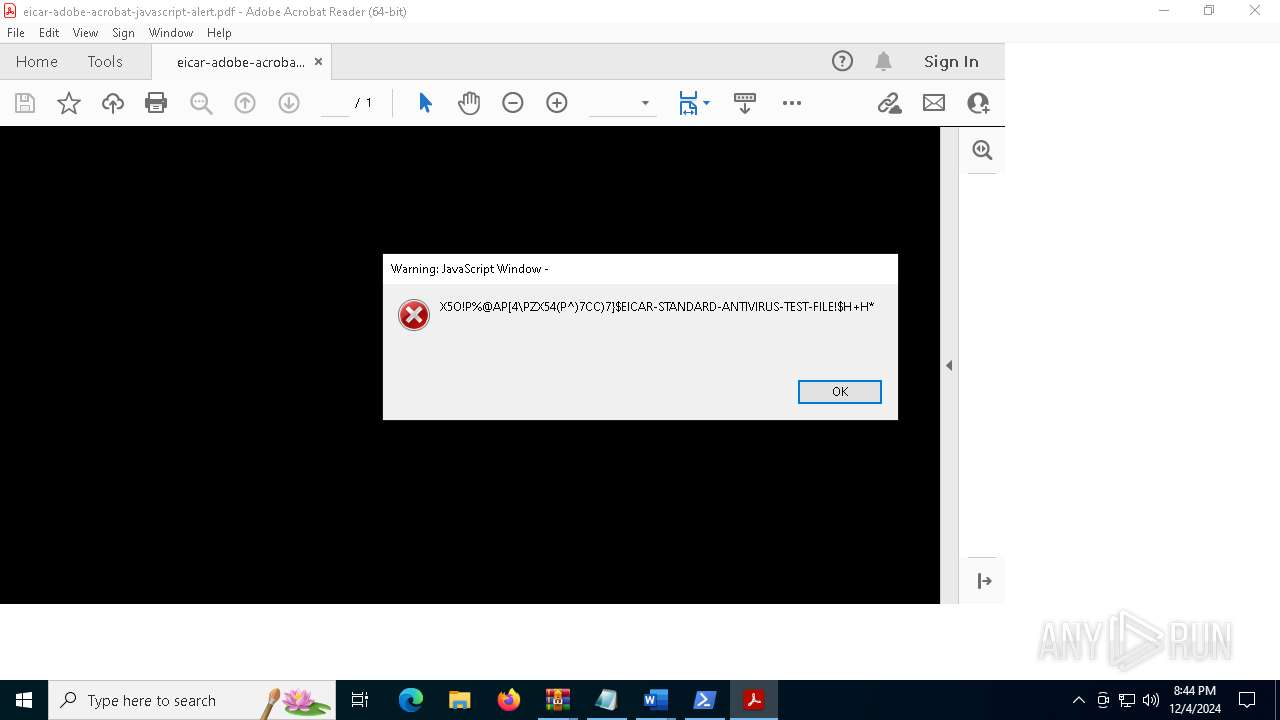
Task: Activate the Hand pan tool
Action: pos(469,103)
